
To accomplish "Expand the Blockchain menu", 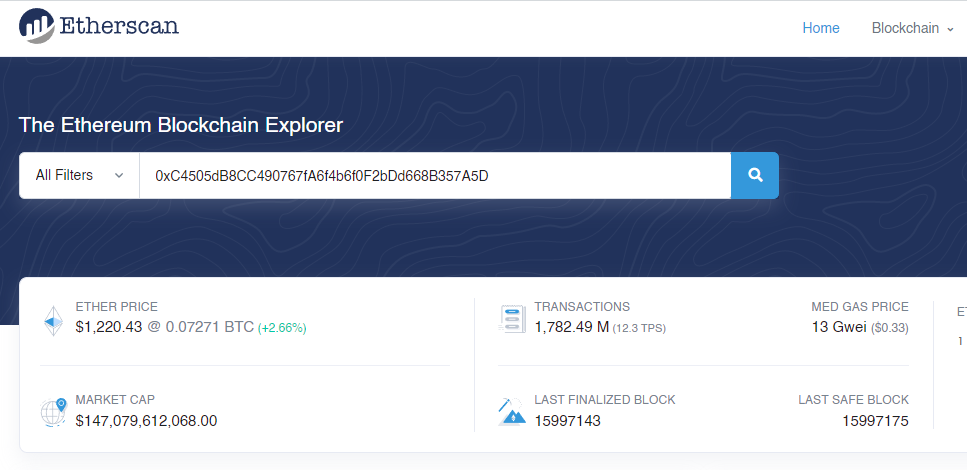I will (x=912, y=28).
